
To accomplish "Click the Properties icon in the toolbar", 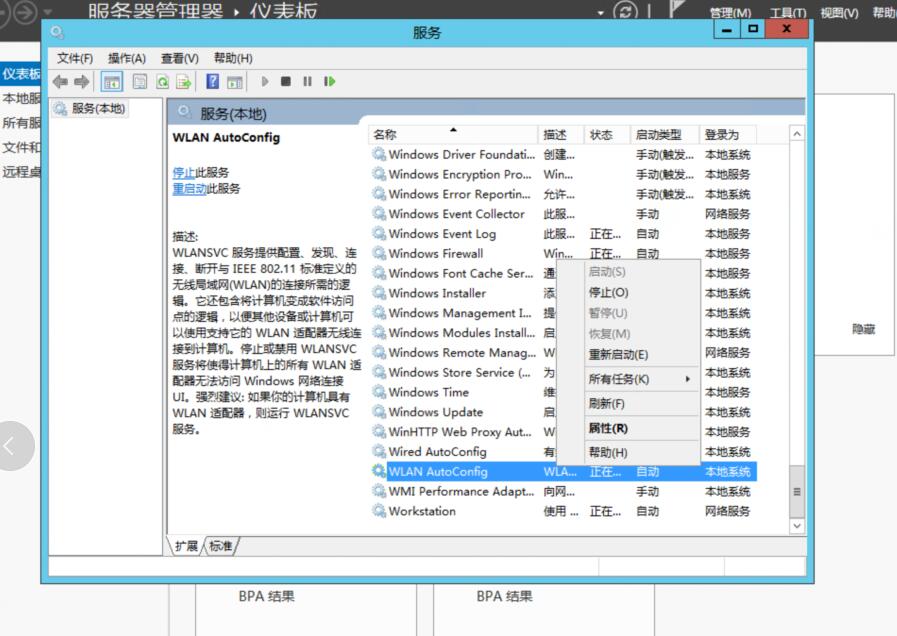I will coord(140,81).
